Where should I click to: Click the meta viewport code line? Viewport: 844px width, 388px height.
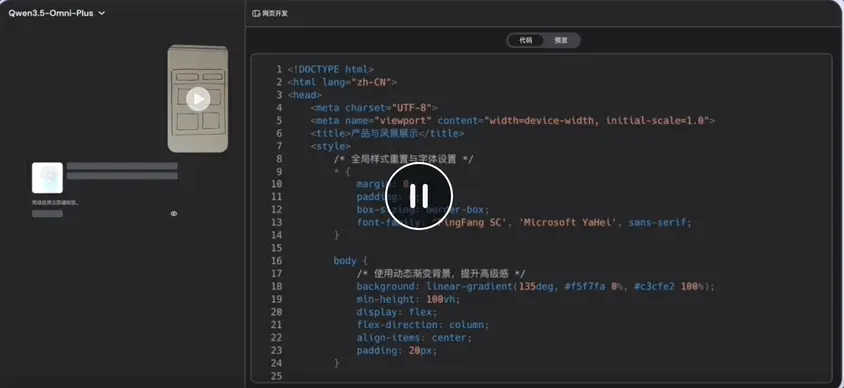[512, 121]
